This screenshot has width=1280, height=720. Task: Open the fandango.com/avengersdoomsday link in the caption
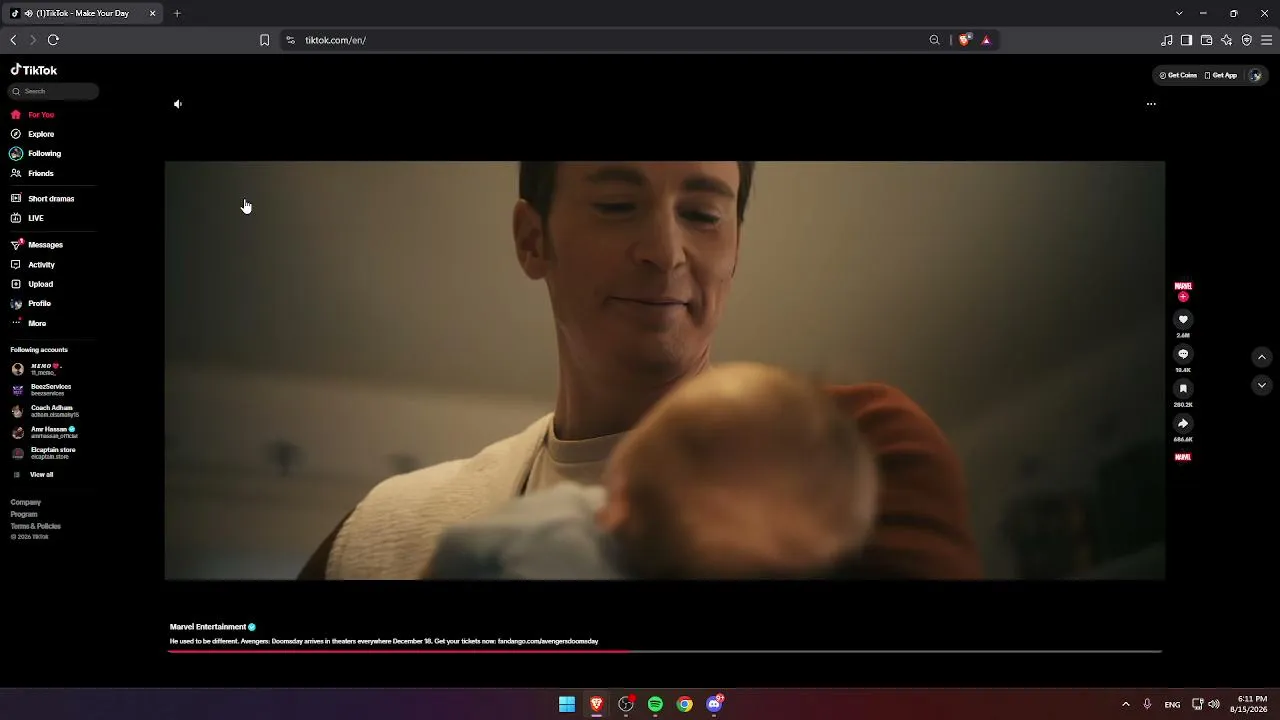(548, 641)
